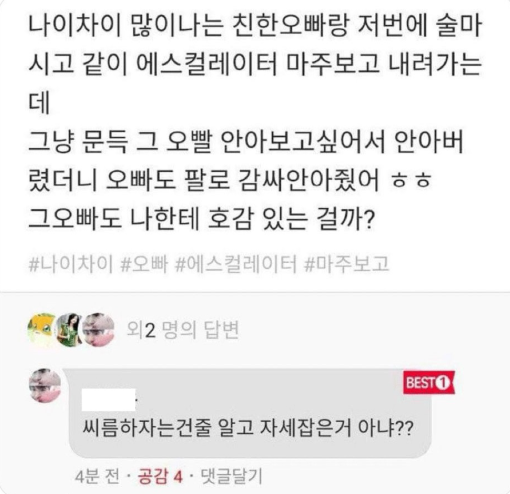Like the comment with 공감 4

click(x=161, y=476)
